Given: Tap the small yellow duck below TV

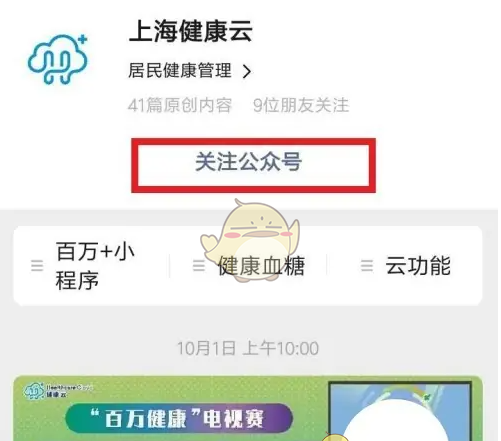Looking at the screenshot, I should (335, 437).
